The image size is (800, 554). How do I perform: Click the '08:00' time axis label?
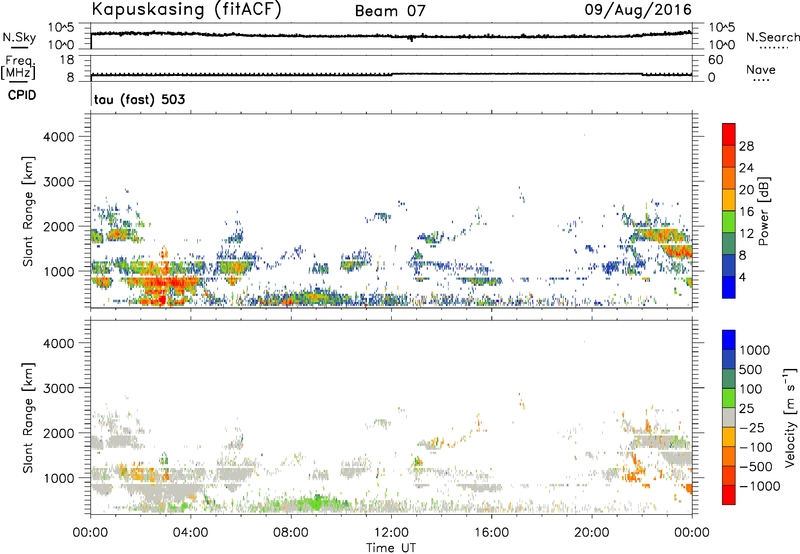291,533
